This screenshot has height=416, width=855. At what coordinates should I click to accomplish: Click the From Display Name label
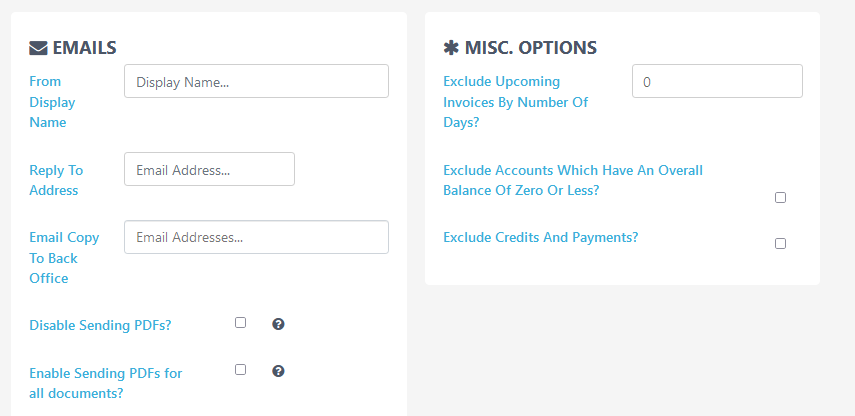[x=52, y=102]
